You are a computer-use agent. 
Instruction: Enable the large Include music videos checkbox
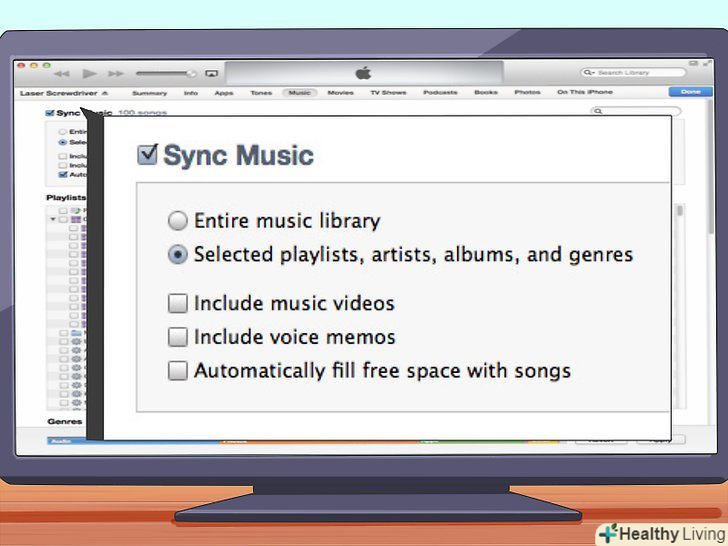click(x=178, y=304)
